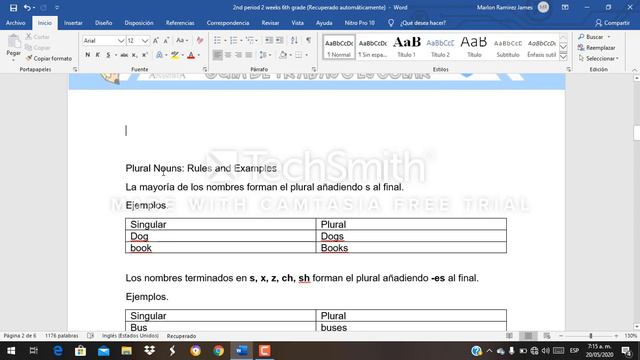Click Copiar formato format painter
This screenshot has height=360, width=640.
pos(49,58)
